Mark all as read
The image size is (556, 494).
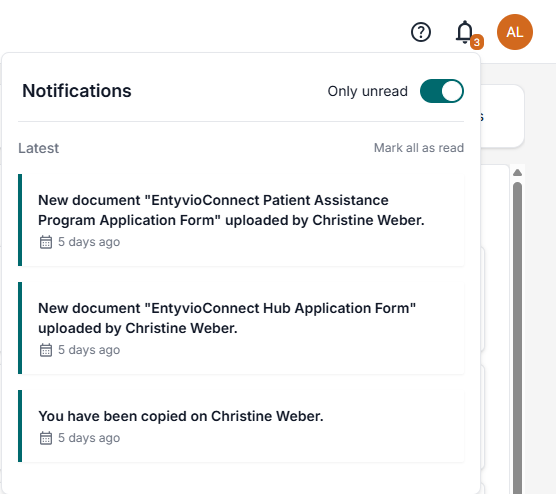click(419, 148)
